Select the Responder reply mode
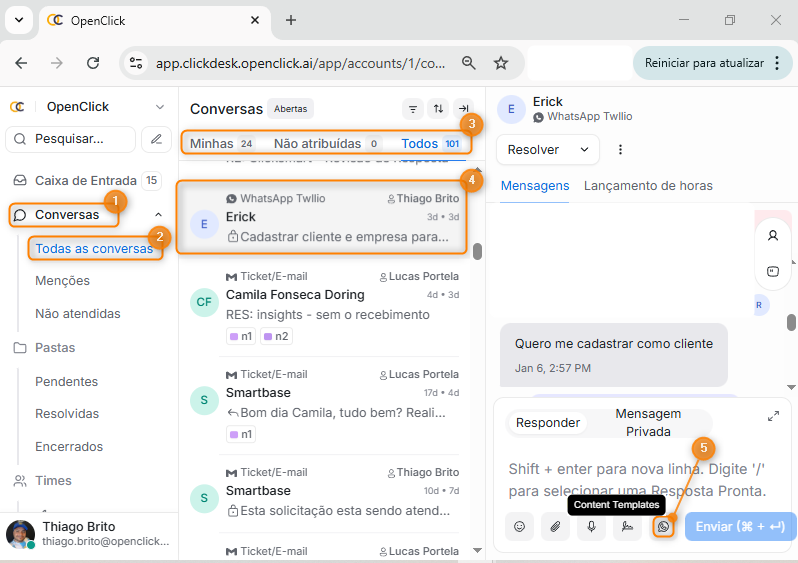The width and height of the screenshot is (798, 563). 547,422
